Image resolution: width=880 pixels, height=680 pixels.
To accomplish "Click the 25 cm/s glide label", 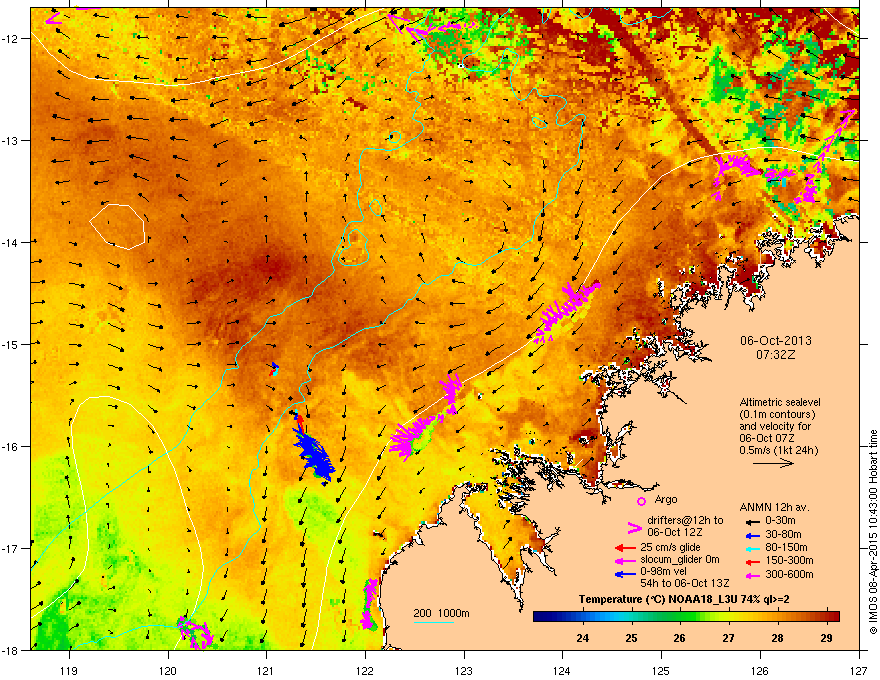I will (670, 547).
